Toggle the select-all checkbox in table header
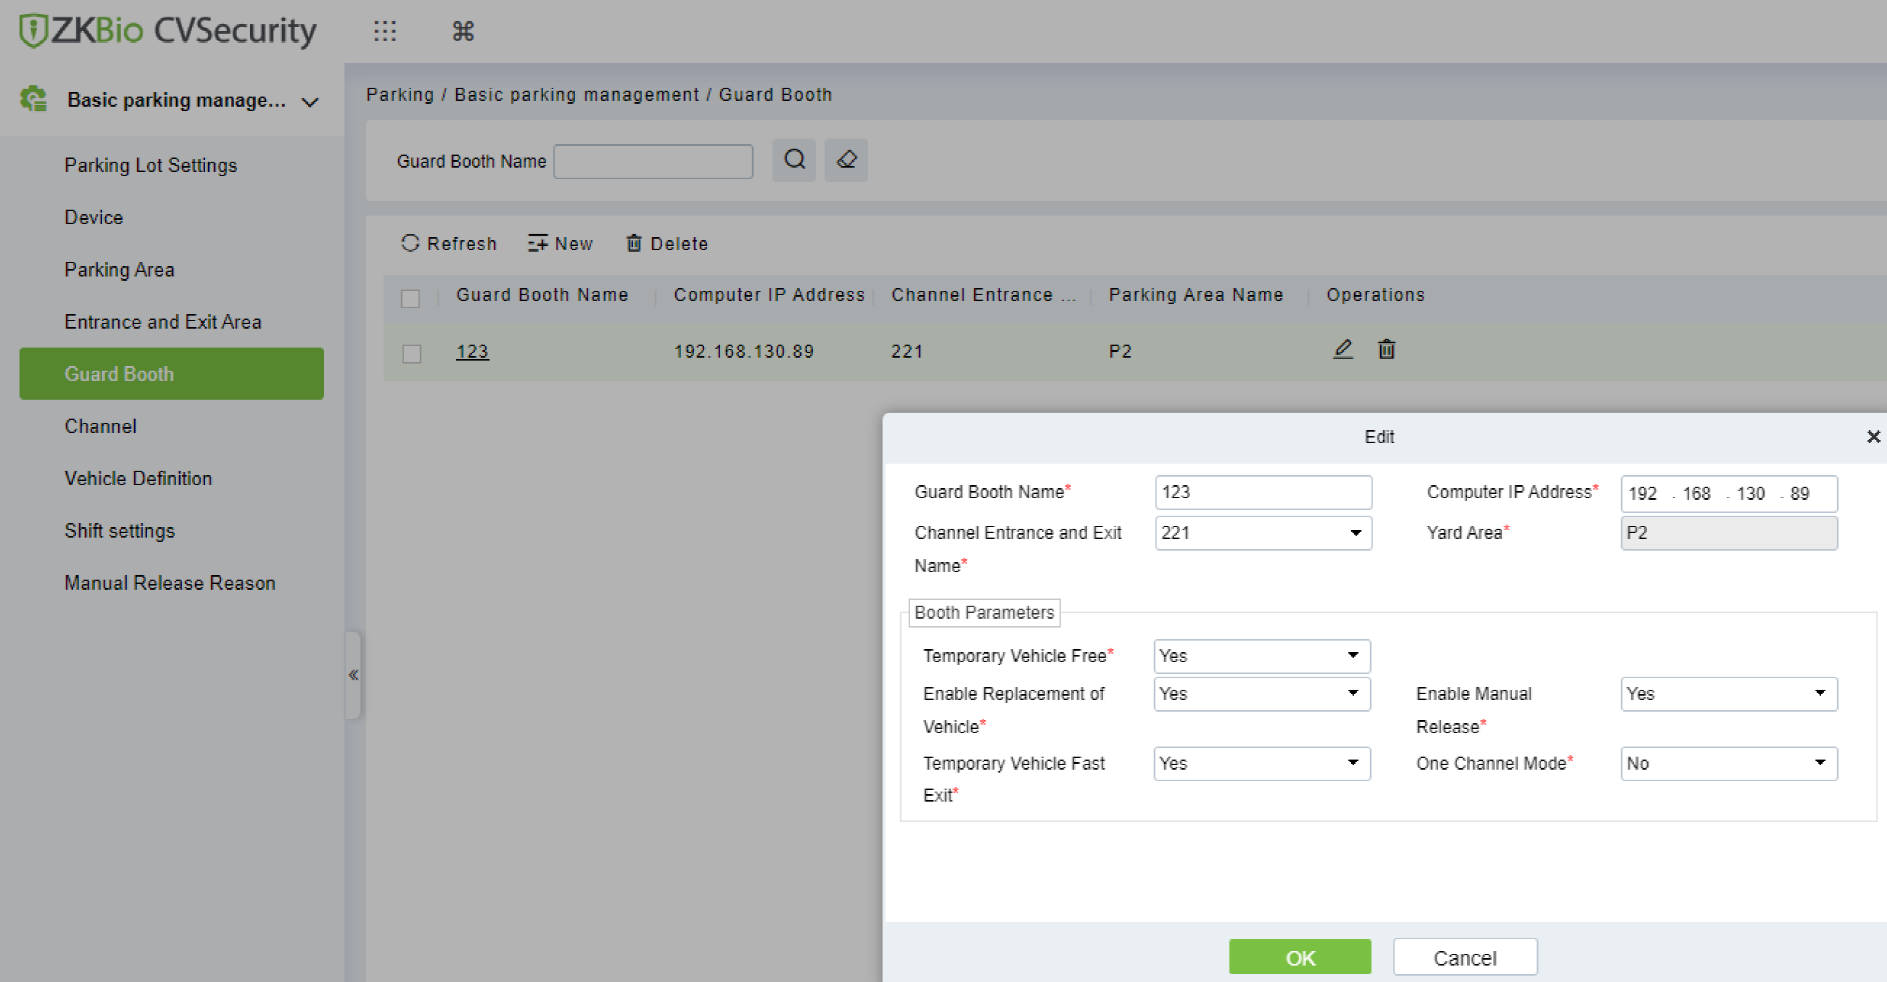Image resolution: width=1887 pixels, height=982 pixels. coord(410,298)
